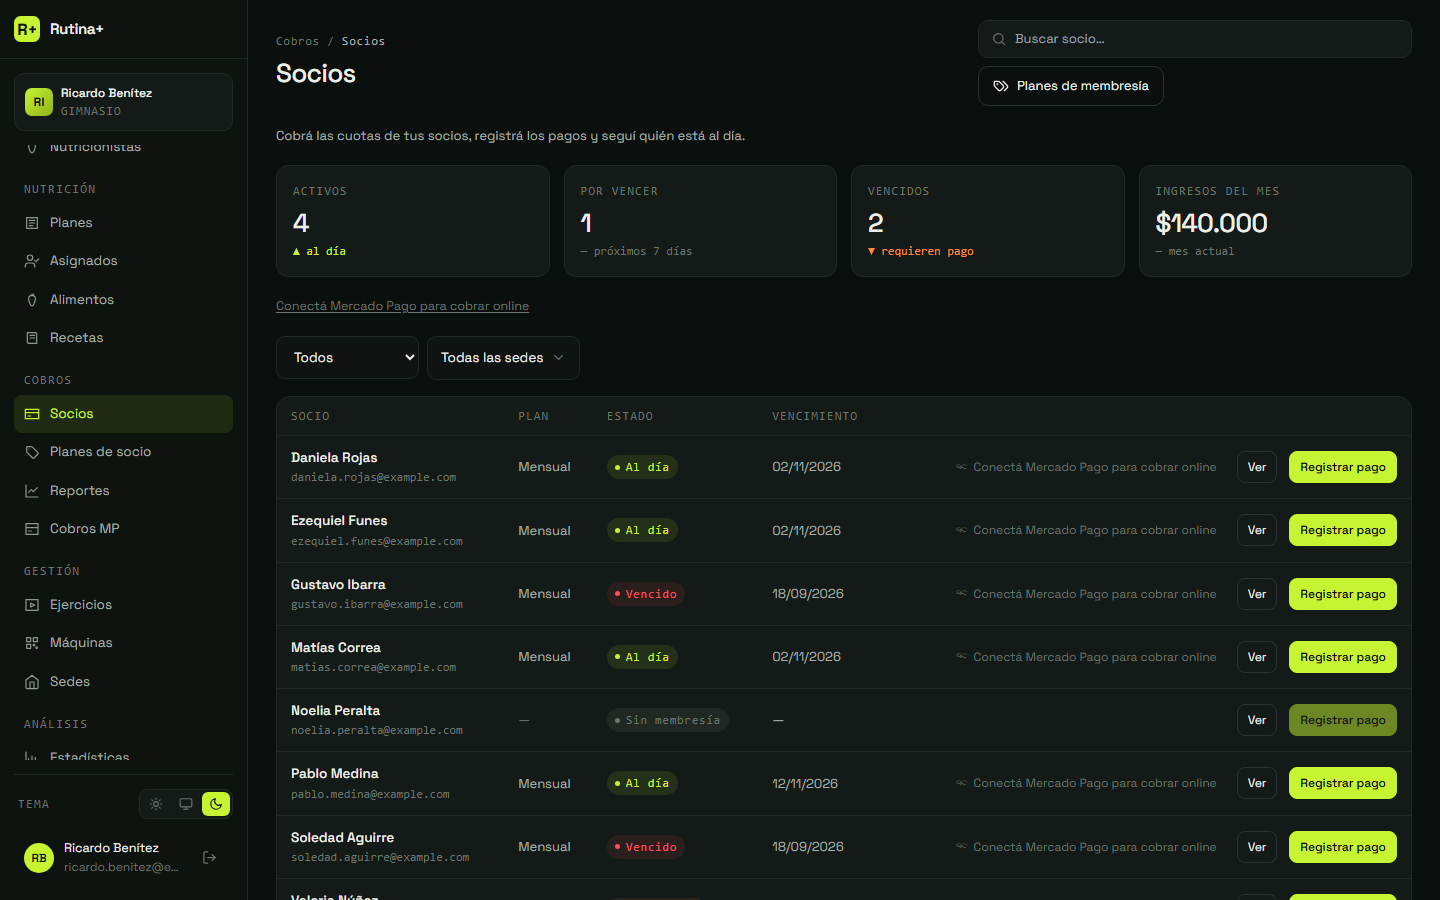Click the Sin membresía status badge
This screenshot has width=1440, height=900.
[667, 720]
